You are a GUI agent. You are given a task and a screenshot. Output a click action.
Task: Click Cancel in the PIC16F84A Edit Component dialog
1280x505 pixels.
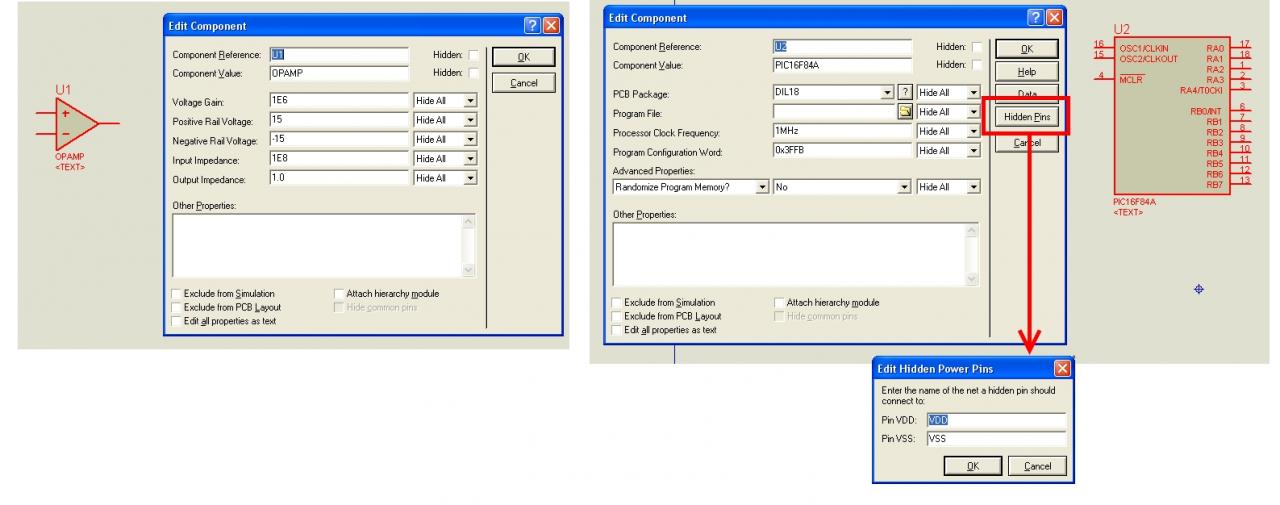[x=1026, y=143]
